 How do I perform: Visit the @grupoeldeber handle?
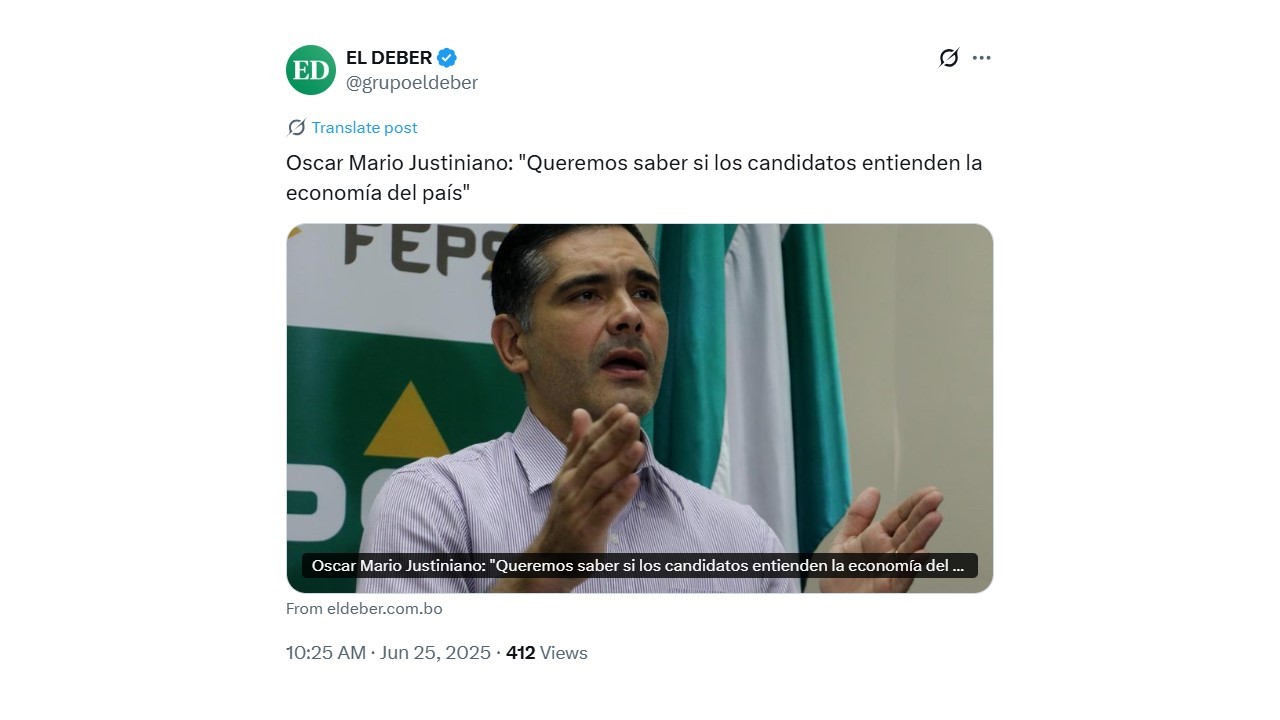[x=412, y=83]
